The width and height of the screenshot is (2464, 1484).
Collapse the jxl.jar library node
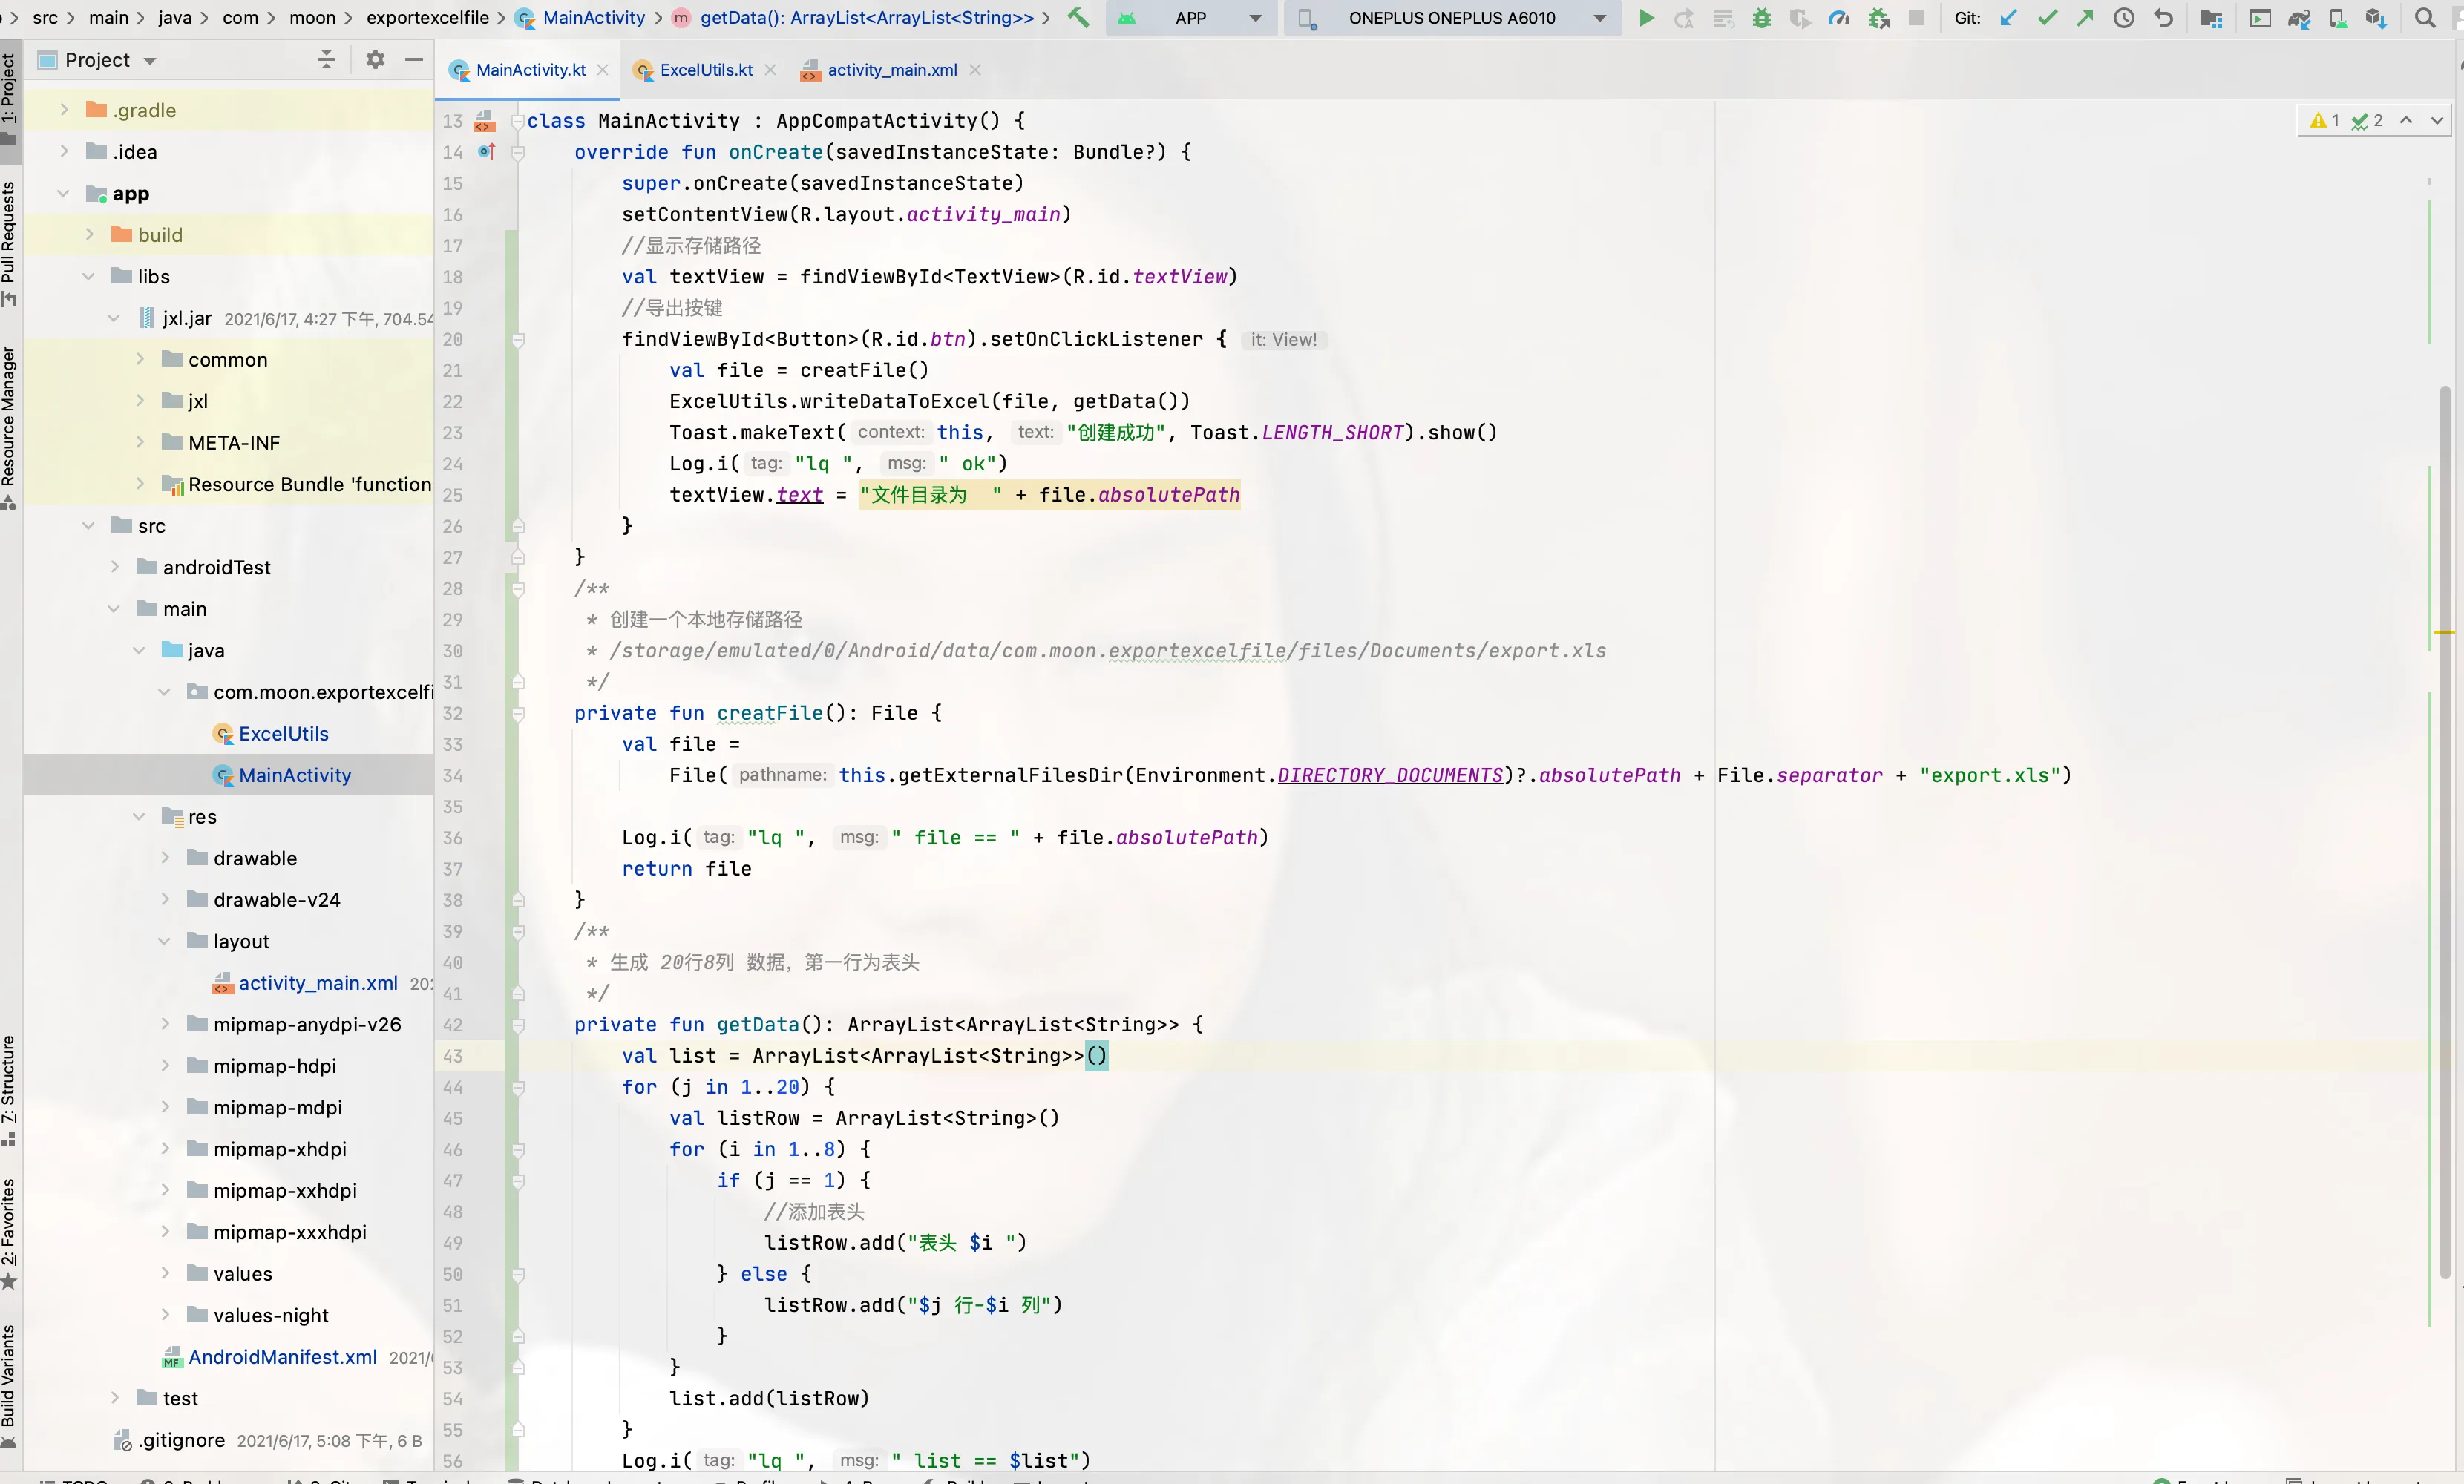(x=114, y=319)
